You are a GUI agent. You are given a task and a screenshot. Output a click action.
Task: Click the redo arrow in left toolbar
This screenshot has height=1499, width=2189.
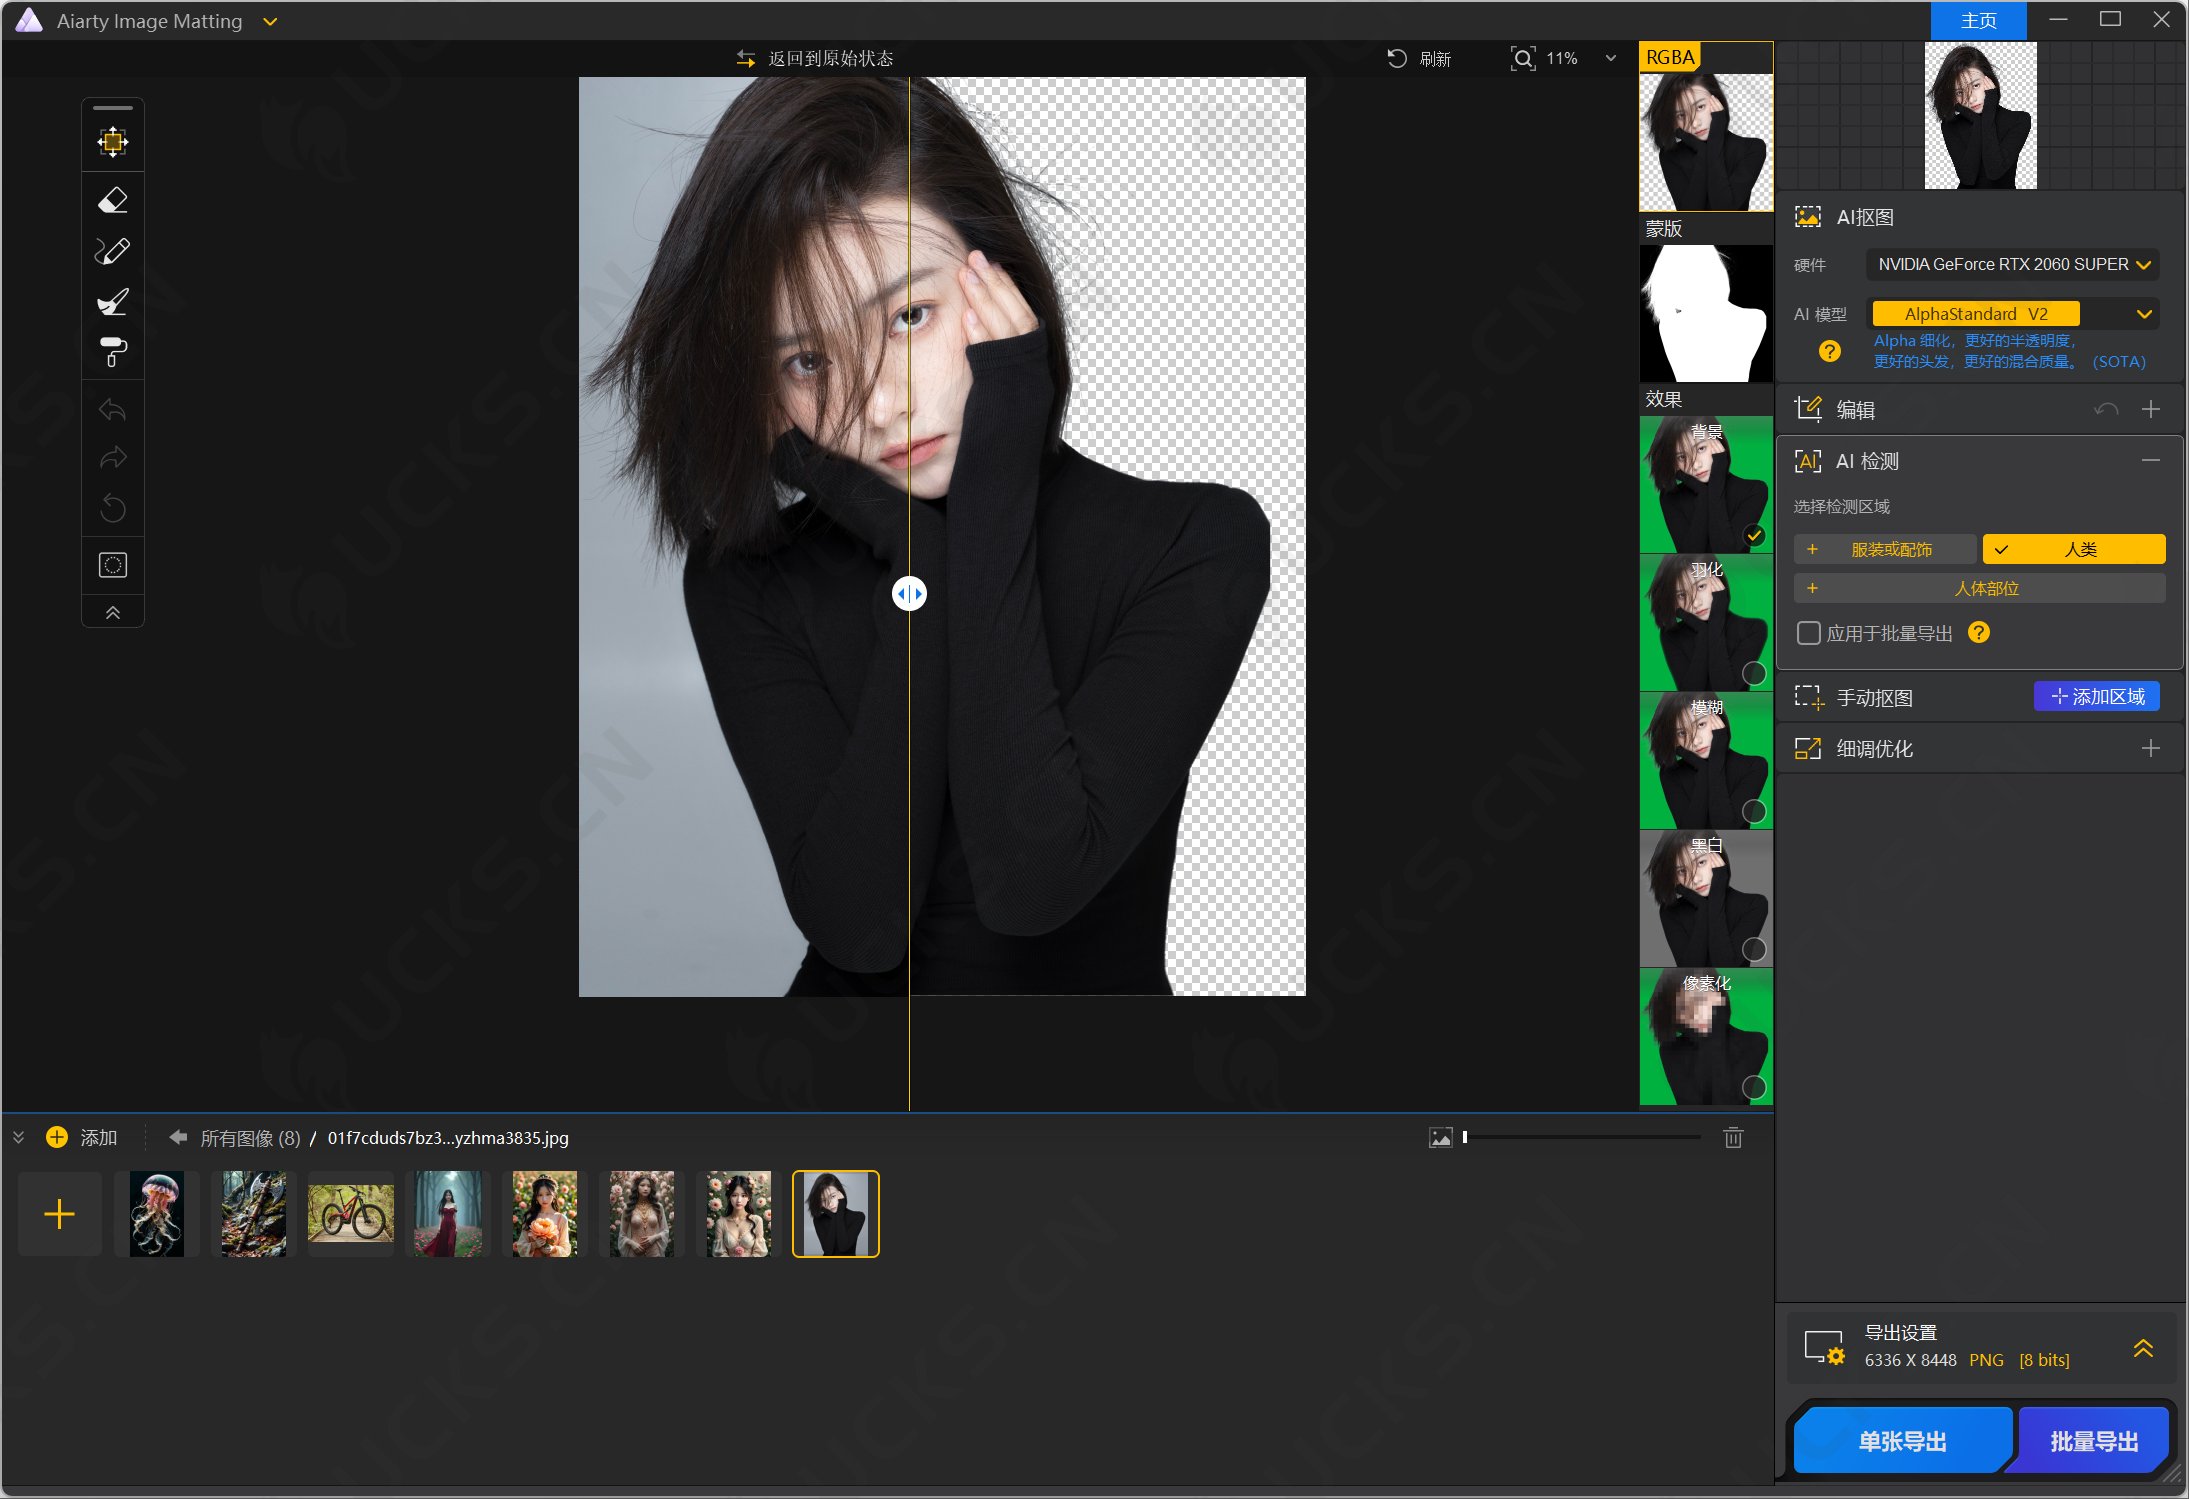tap(113, 458)
